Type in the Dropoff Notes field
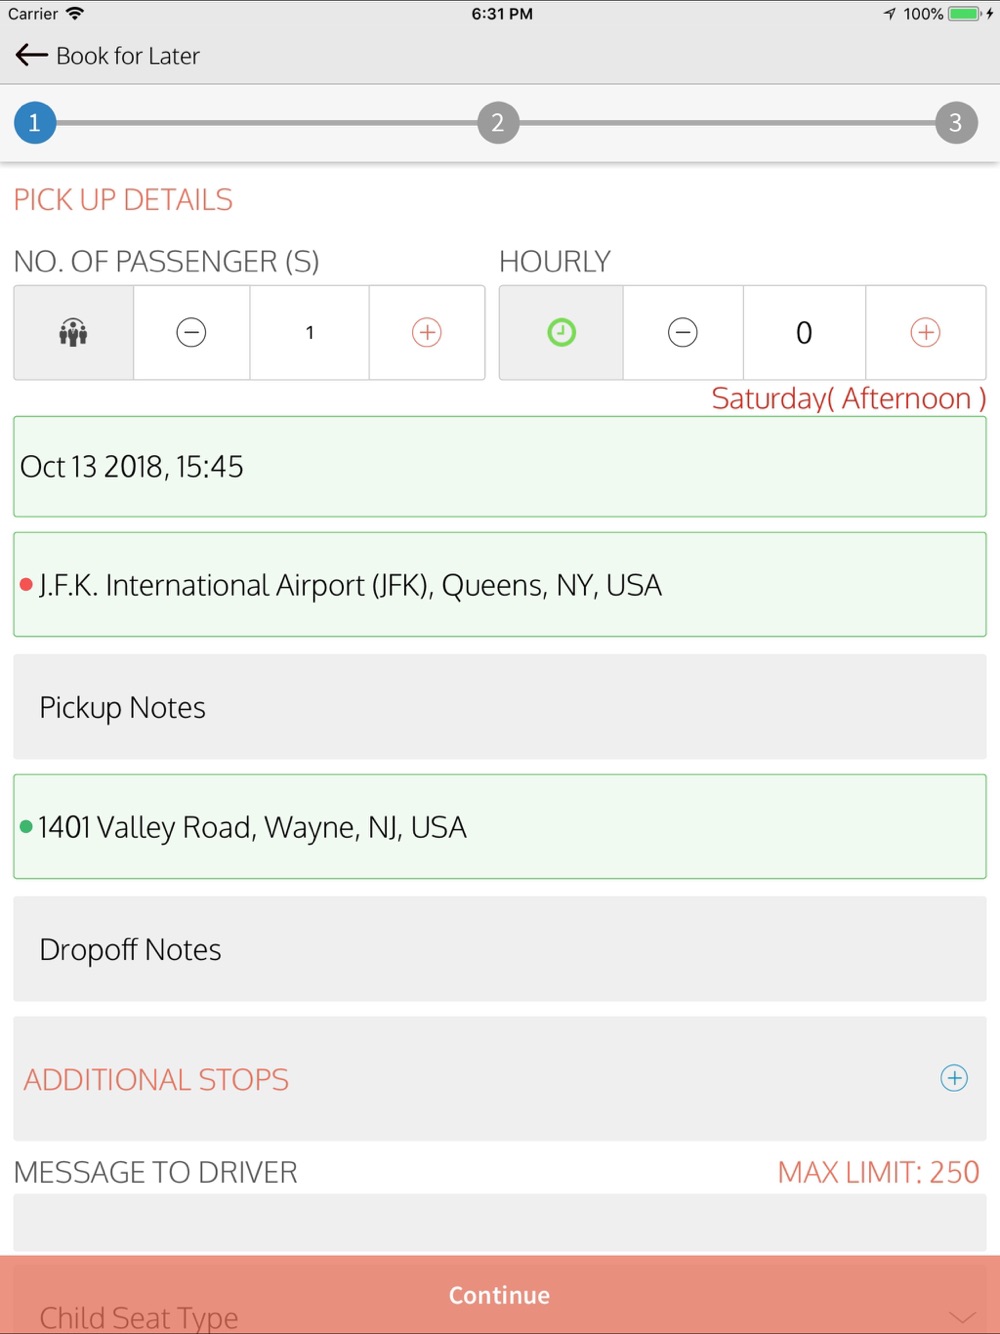1000x1334 pixels. pos(499,949)
